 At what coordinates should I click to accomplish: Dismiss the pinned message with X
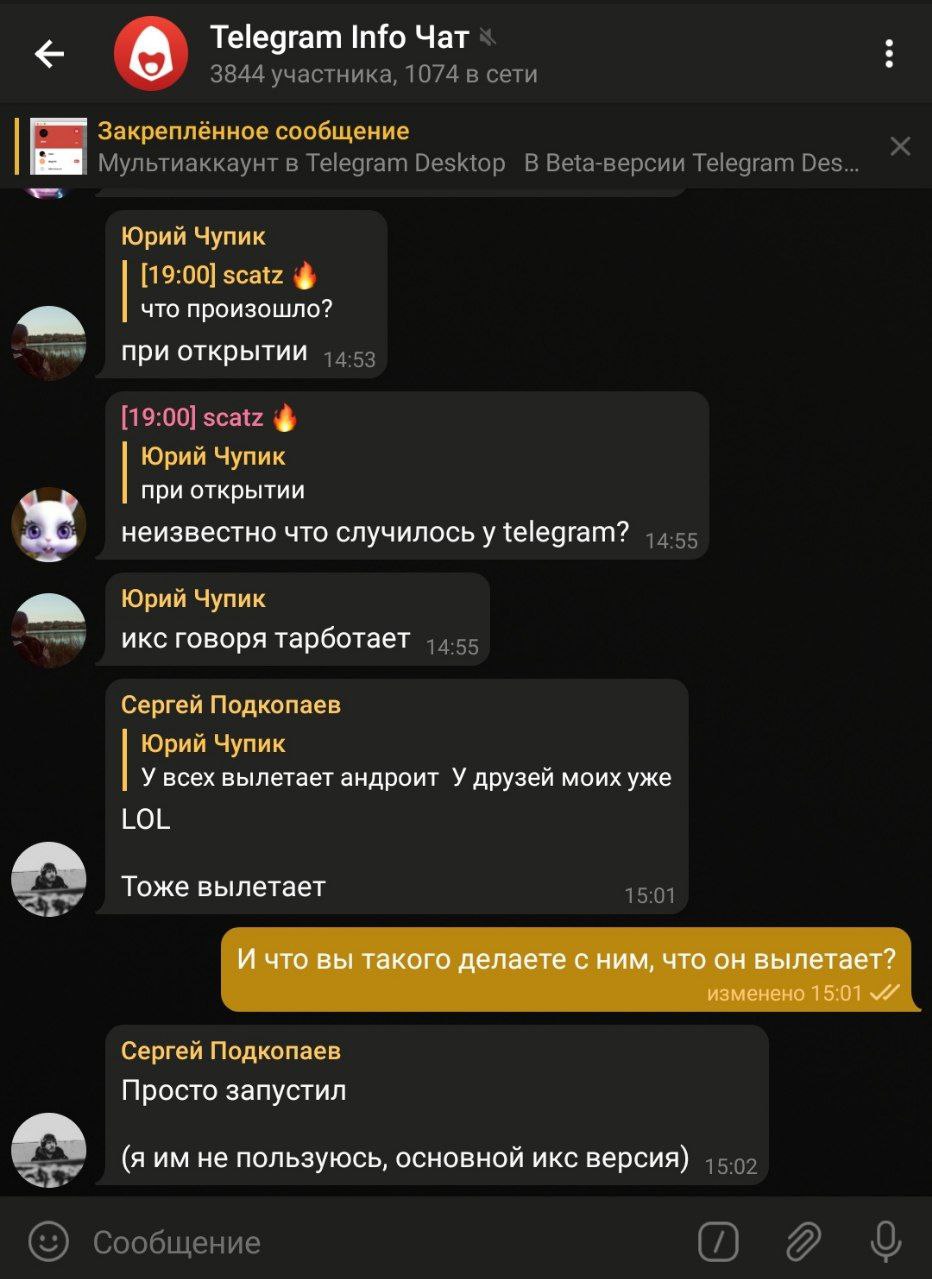click(x=900, y=147)
